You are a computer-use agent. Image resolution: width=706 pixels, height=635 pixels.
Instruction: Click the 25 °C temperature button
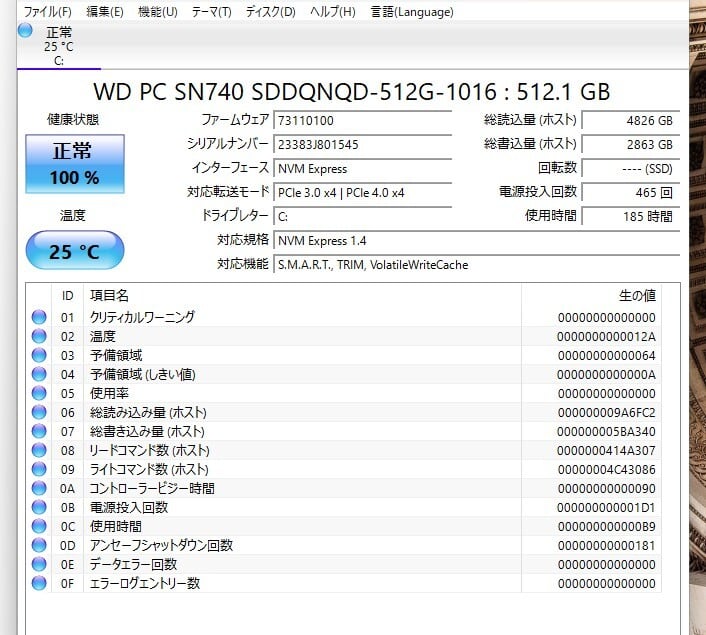pyautogui.click(x=75, y=250)
